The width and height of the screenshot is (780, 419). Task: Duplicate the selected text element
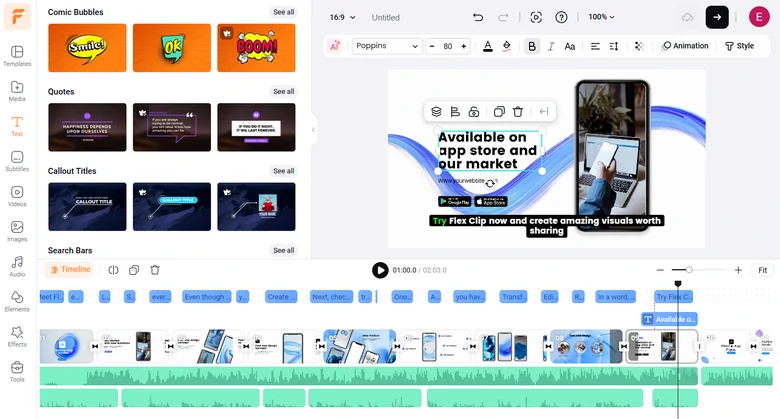(x=499, y=111)
